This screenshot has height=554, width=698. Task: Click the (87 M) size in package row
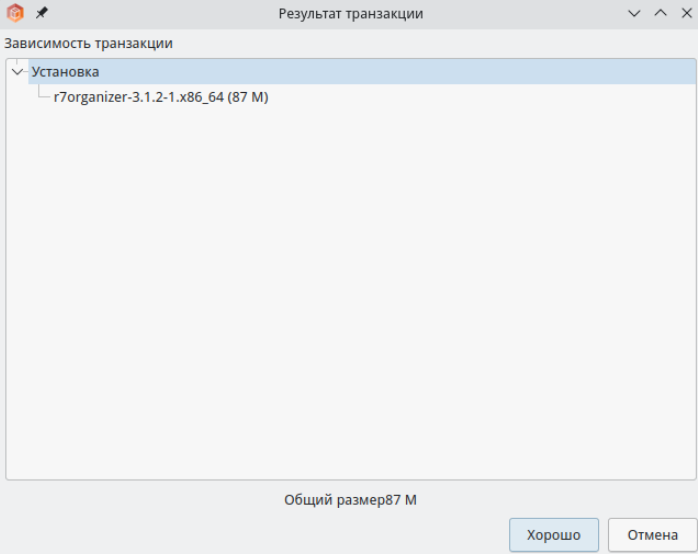pos(248,97)
